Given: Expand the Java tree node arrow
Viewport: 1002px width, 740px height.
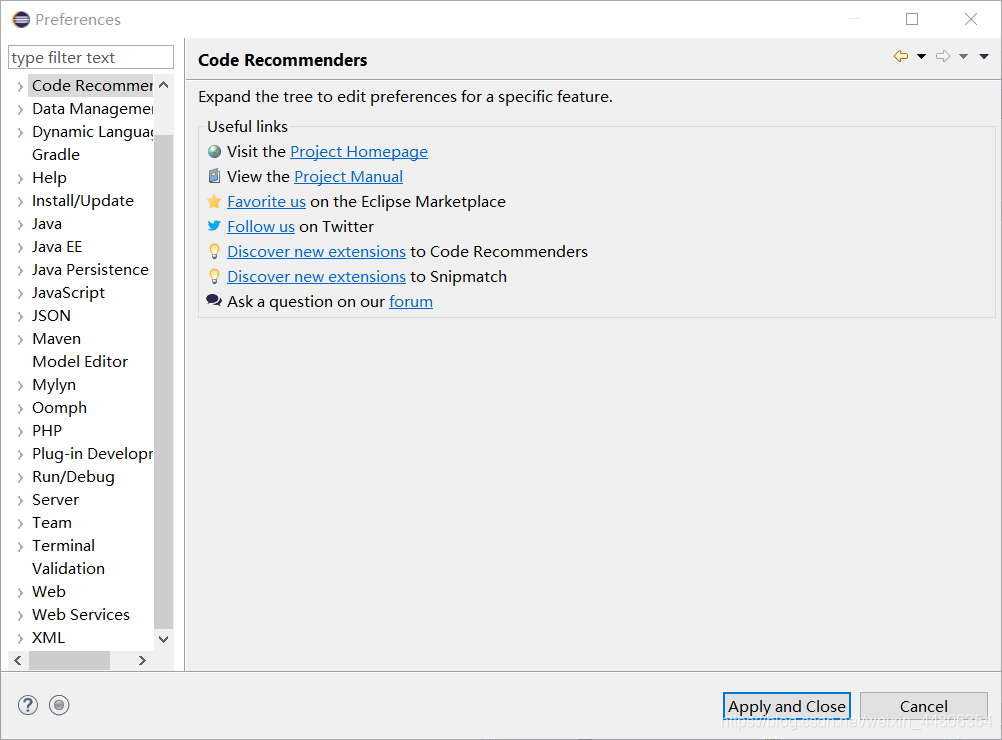Looking at the screenshot, I should [20, 224].
